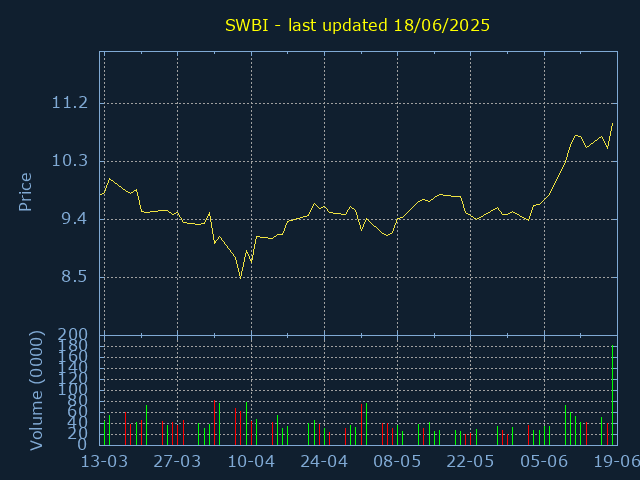The width and height of the screenshot is (640, 480).
Task: Click the chart title 'SWBI - last updated 18/06/2025'
Action: pos(357,26)
